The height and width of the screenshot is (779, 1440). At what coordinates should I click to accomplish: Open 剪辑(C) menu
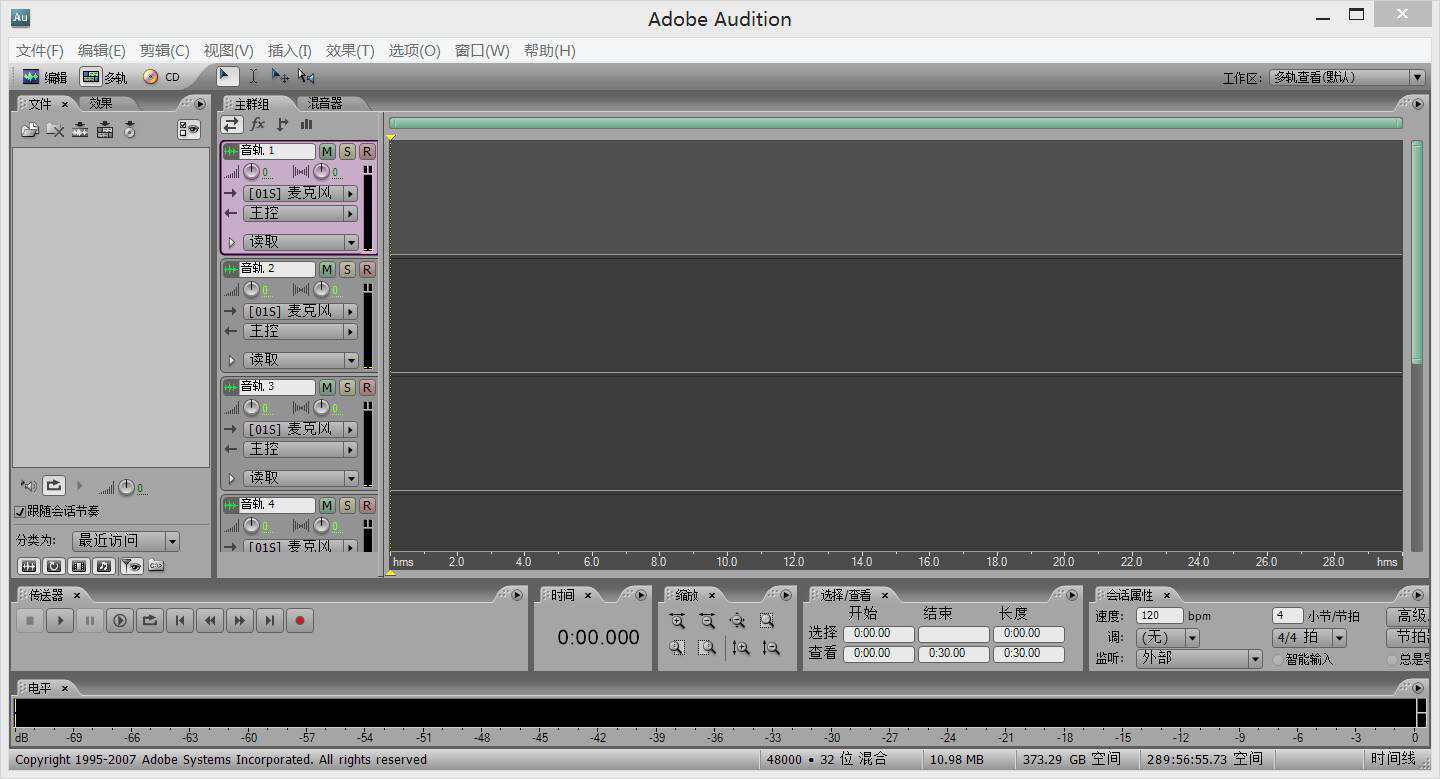coord(164,51)
